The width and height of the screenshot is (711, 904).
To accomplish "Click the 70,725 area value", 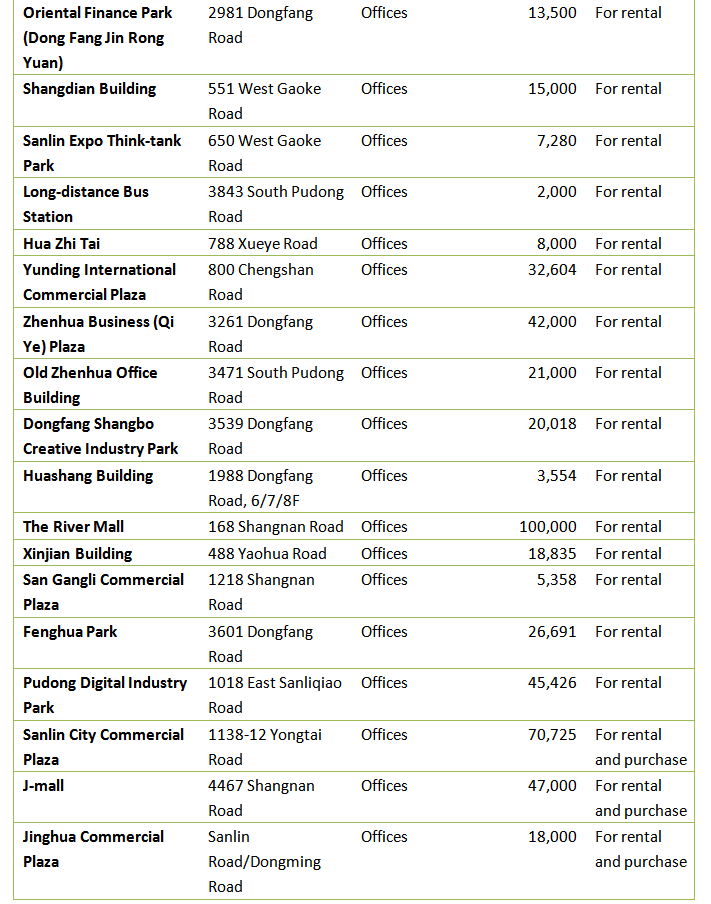I will (x=552, y=735).
